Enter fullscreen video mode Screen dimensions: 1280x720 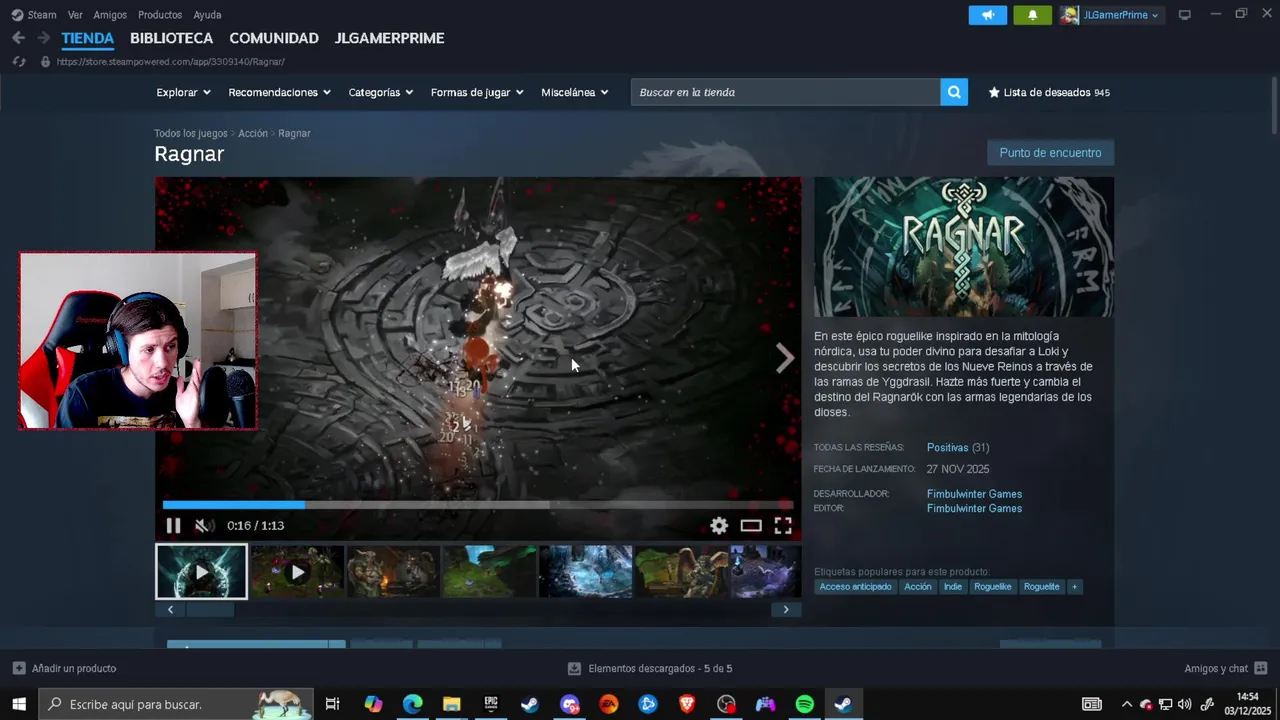(783, 525)
